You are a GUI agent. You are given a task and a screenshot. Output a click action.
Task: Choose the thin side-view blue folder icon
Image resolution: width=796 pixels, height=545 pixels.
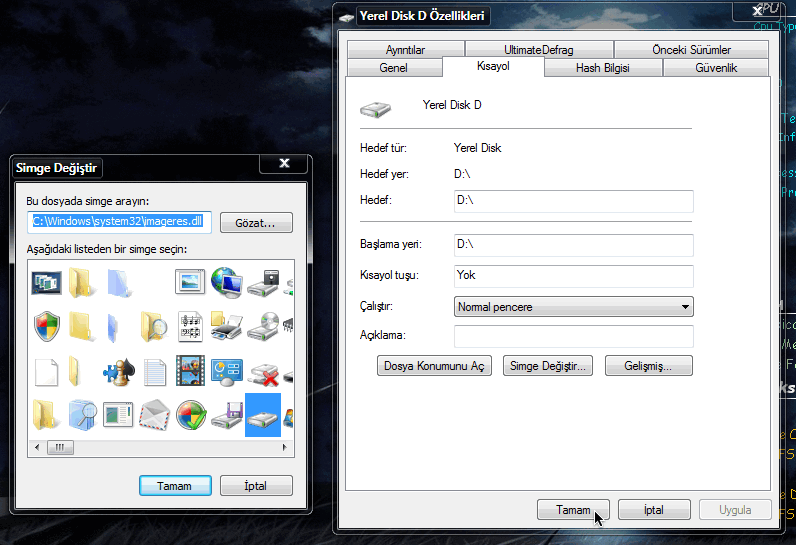[113, 328]
